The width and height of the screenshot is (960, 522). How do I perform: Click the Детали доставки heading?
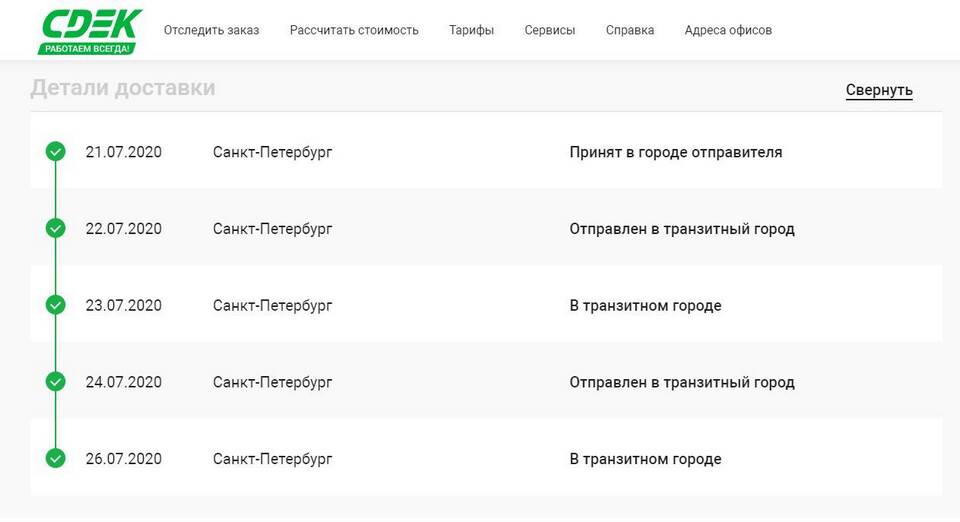pos(122,88)
